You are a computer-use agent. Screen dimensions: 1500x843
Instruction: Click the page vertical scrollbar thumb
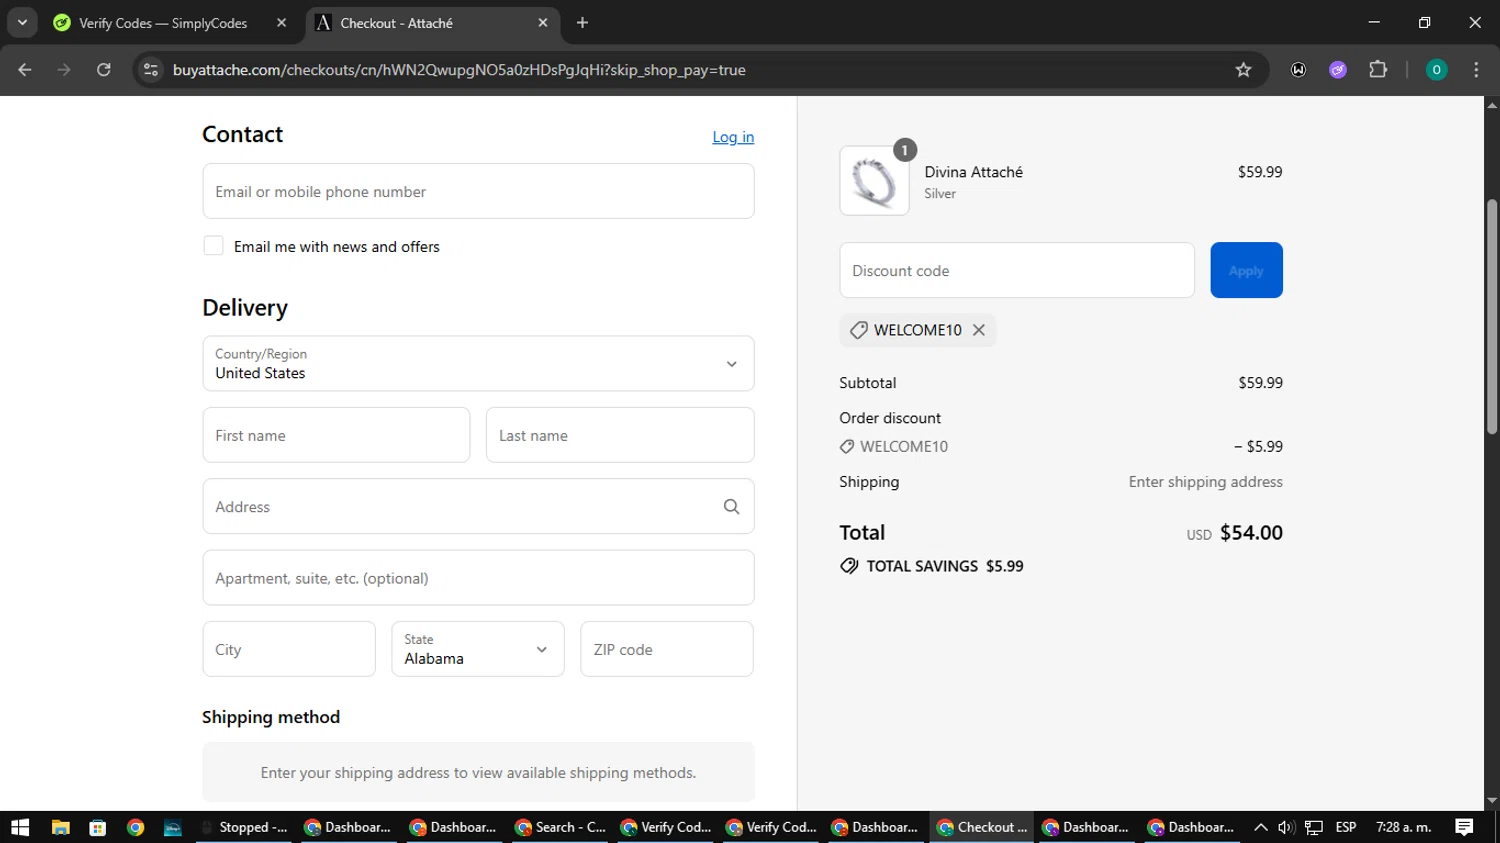pyautogui.click(x=1492, y=316)
